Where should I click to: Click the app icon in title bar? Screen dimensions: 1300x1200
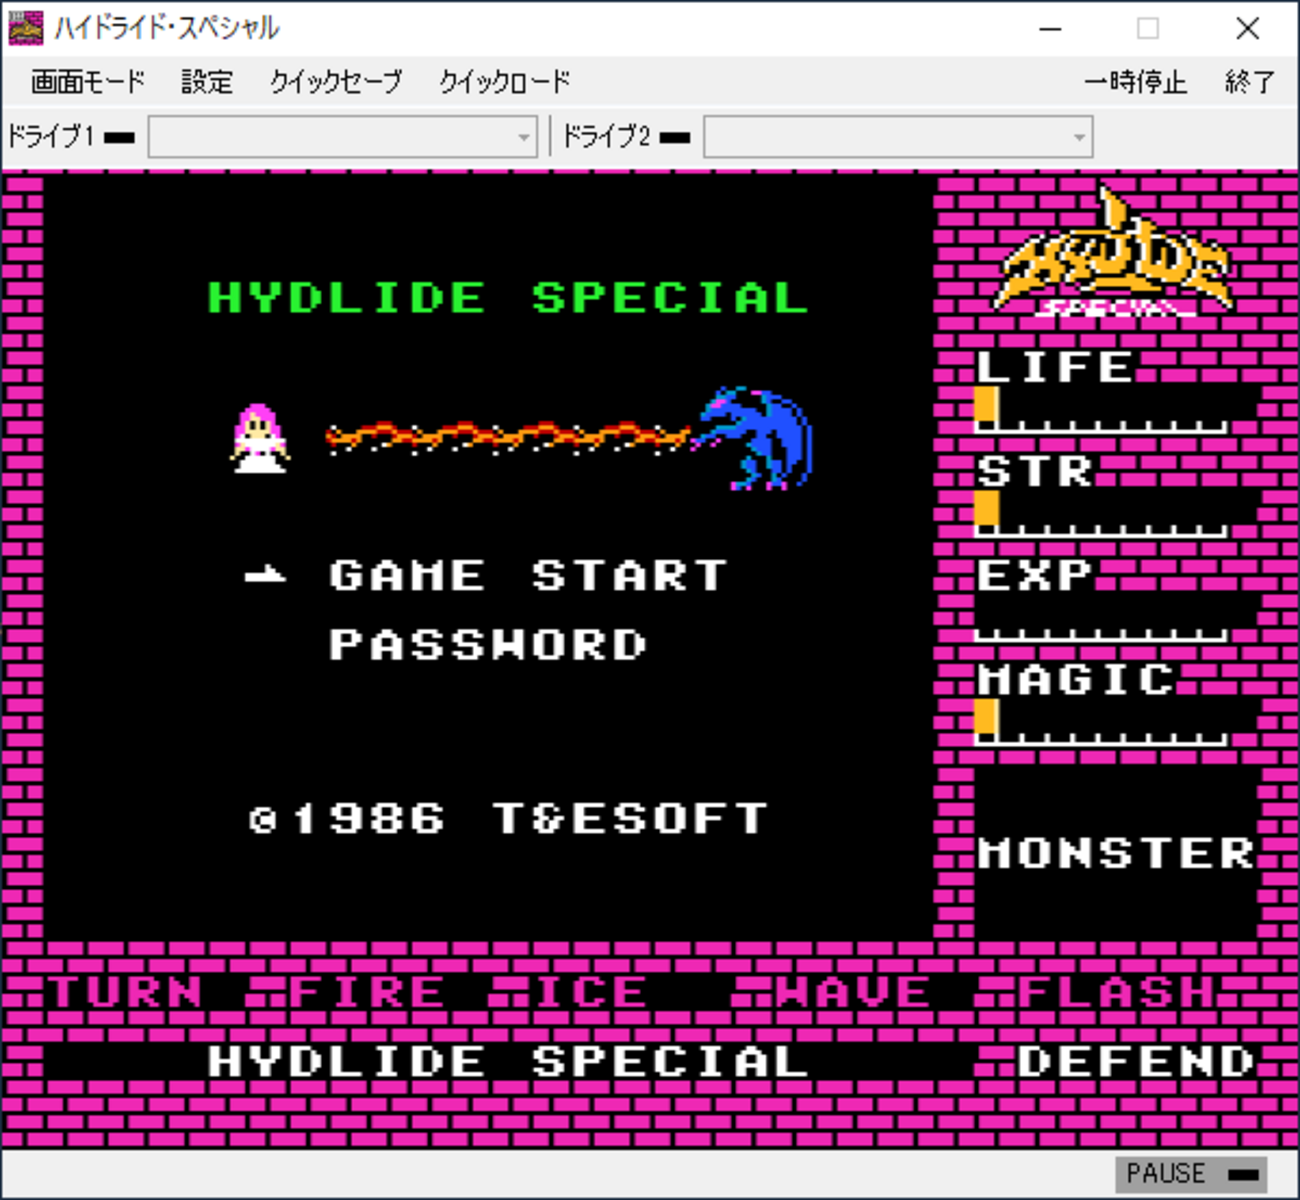[26, 28]
